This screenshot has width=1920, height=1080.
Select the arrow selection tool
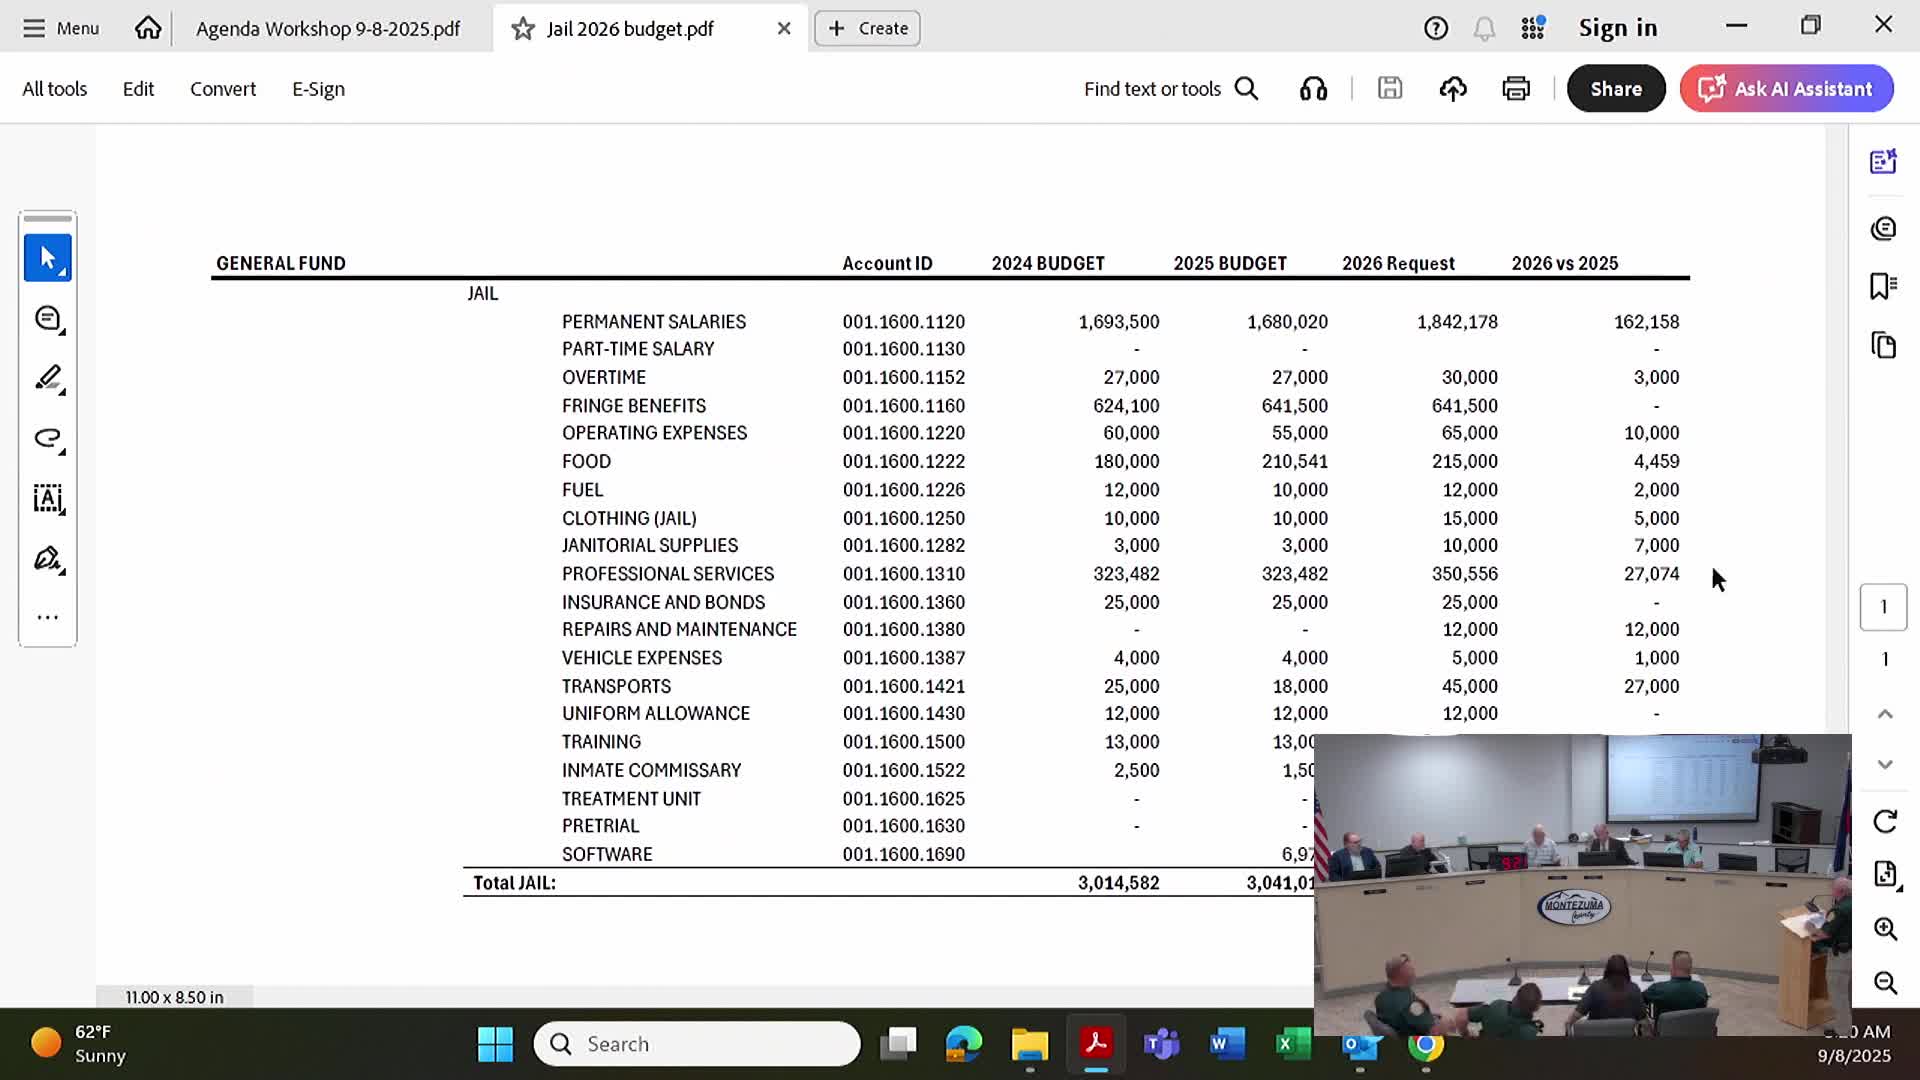pyautogui.click(x=47, y=258)
